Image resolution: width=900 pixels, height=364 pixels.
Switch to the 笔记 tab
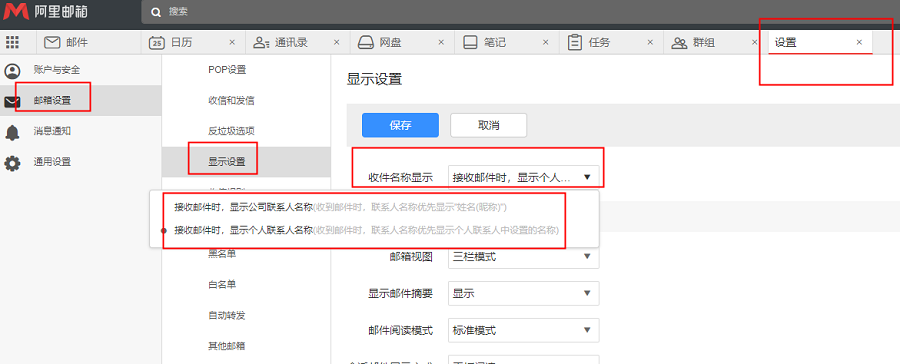(507, 42)
